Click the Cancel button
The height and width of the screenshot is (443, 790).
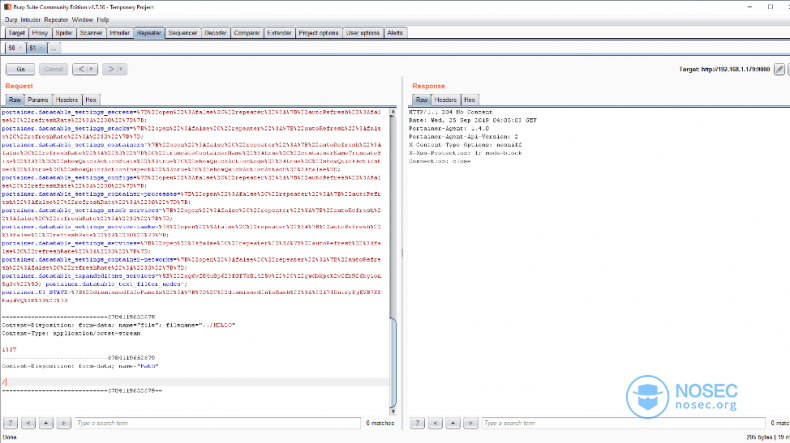click(x=53, y=69)
